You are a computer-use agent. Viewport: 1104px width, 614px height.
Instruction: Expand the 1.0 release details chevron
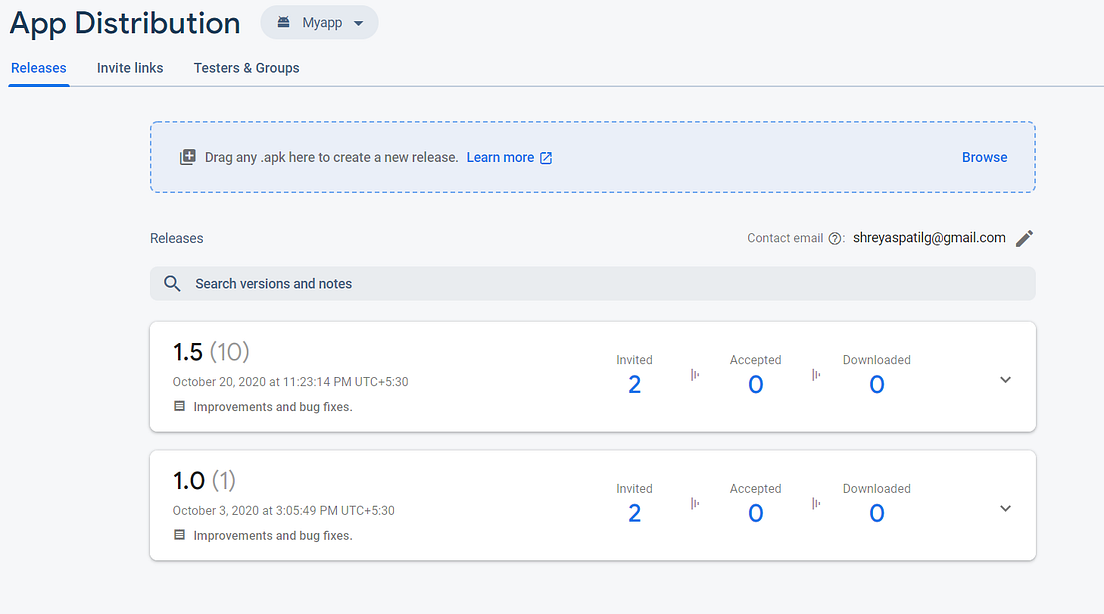pos(1005,508)
